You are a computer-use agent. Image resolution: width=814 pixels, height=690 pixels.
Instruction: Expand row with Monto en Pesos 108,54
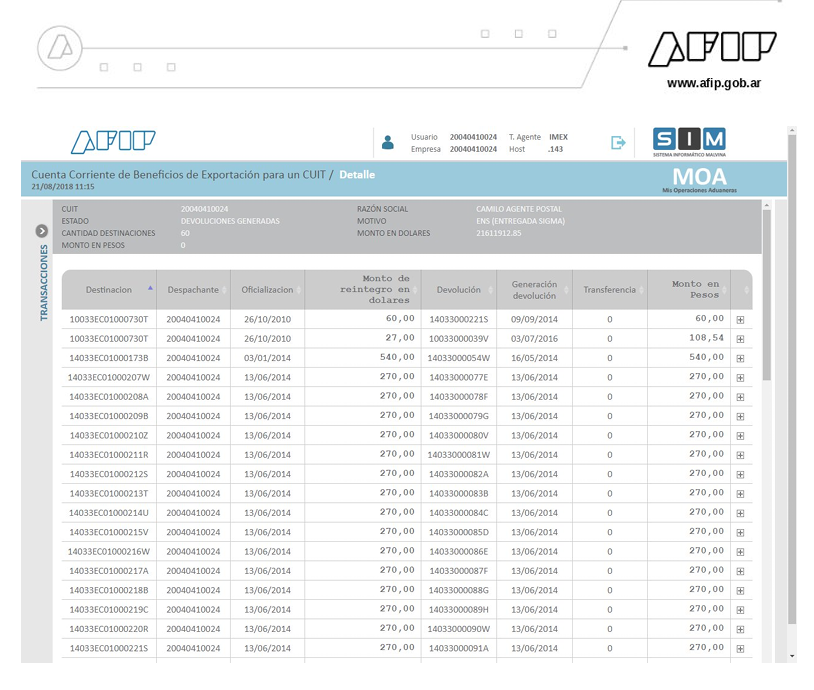740,339
